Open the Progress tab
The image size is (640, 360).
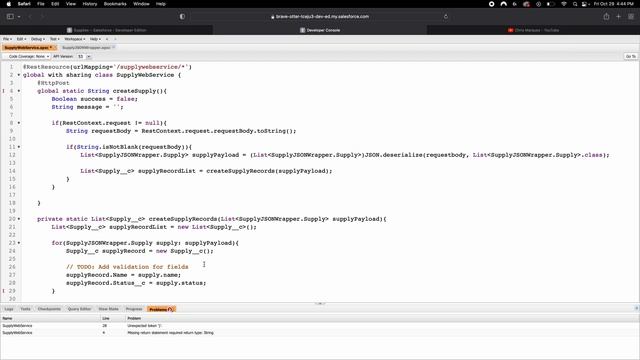[x=134, y=309]
